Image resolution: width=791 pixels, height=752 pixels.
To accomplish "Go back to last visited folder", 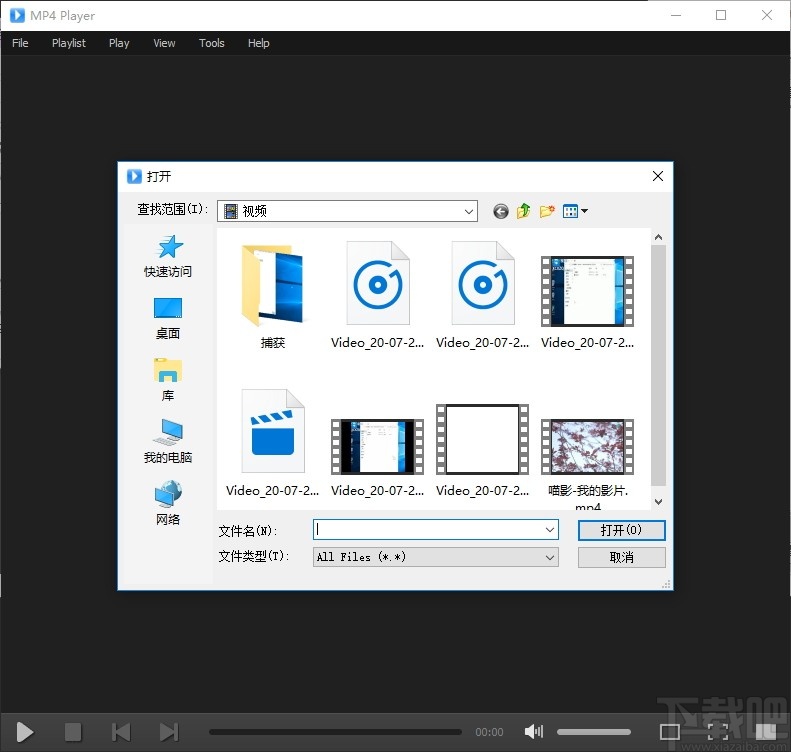I will 500,211.
